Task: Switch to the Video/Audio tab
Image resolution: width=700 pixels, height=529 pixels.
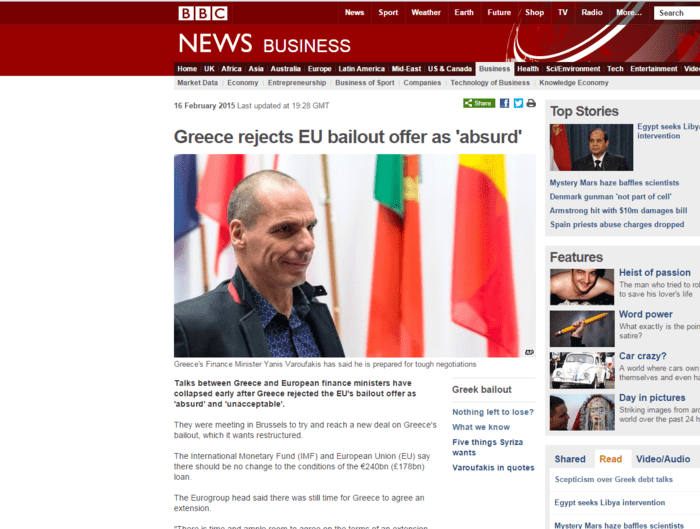Action: tap(662, 459)
